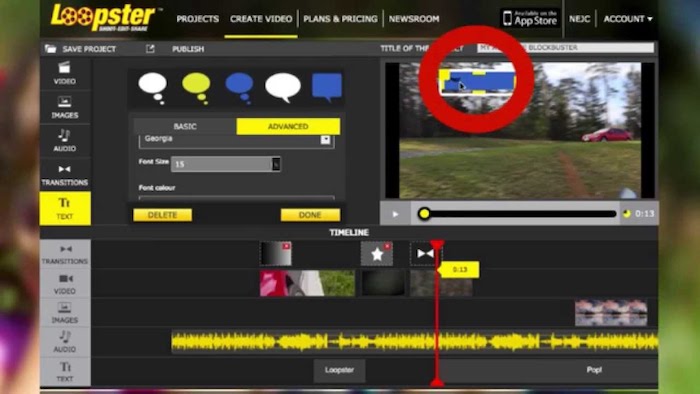Choose the white oval speech bubble
700x394 pixels.
[x=283, y=87]
